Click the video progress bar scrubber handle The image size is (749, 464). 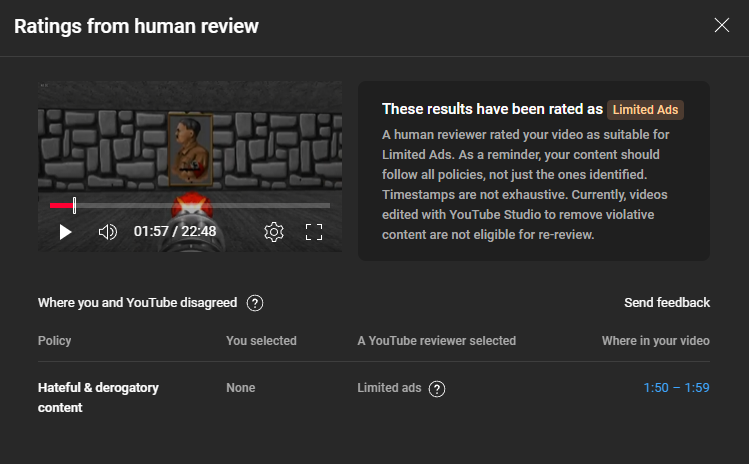[75, 205]
